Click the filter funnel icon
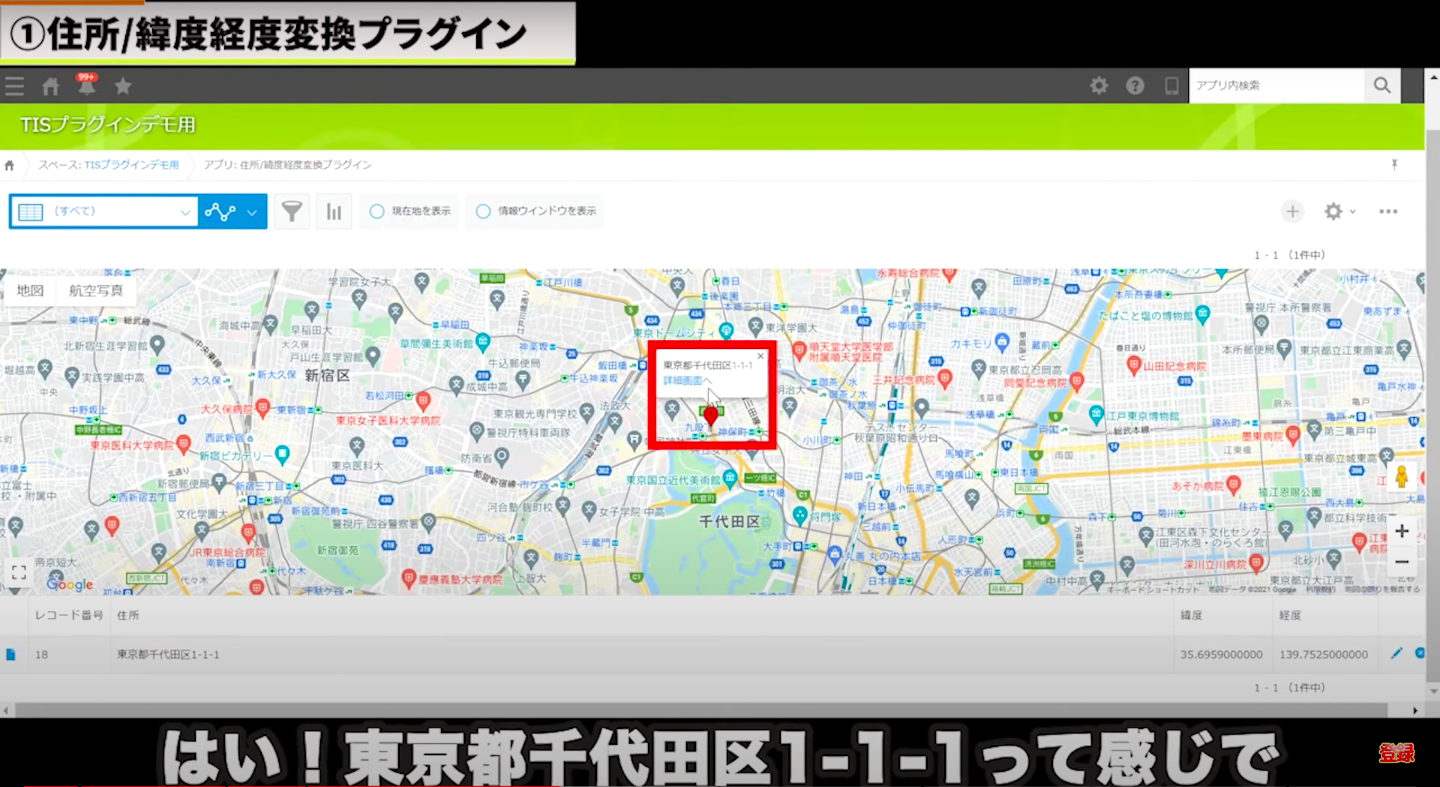Viewport: 1440px width, 787px height. (291, 211)
